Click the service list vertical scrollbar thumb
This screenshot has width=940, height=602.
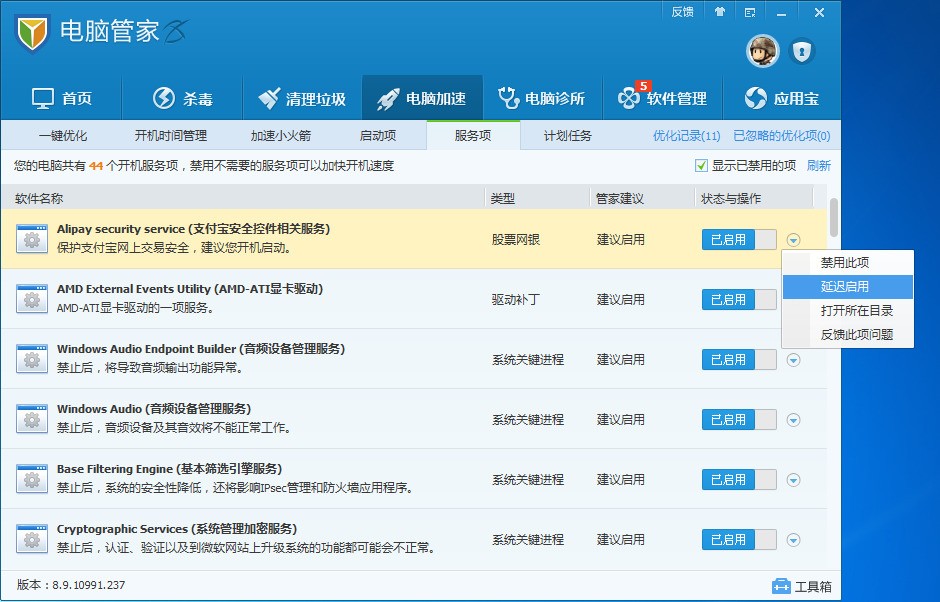833,217
